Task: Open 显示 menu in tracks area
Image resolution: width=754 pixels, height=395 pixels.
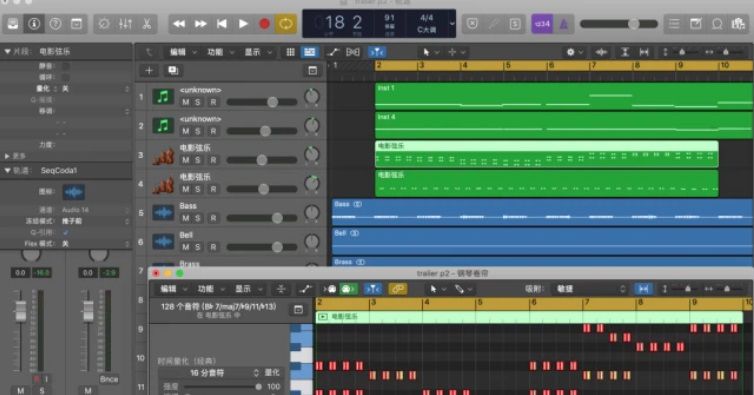Action: tap(258, 52)
